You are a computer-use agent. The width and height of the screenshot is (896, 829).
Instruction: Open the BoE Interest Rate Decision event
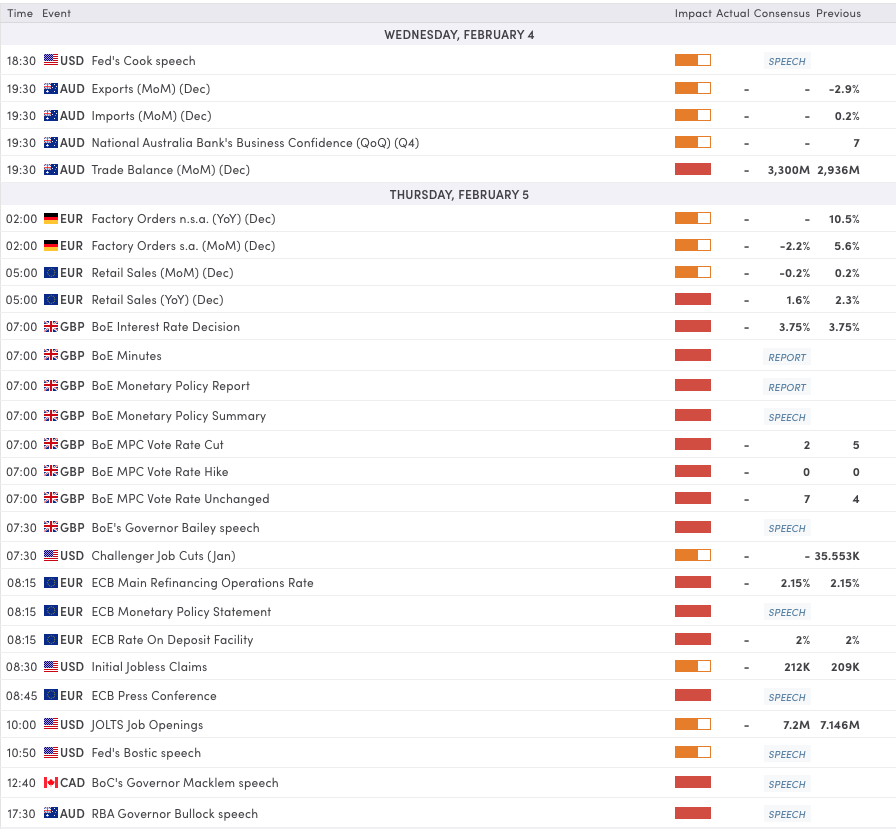coord(166,327)
